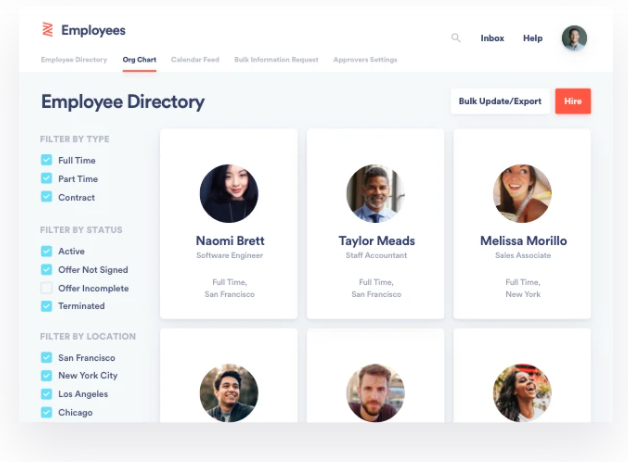Go to Approvers Settings tab

365,60
